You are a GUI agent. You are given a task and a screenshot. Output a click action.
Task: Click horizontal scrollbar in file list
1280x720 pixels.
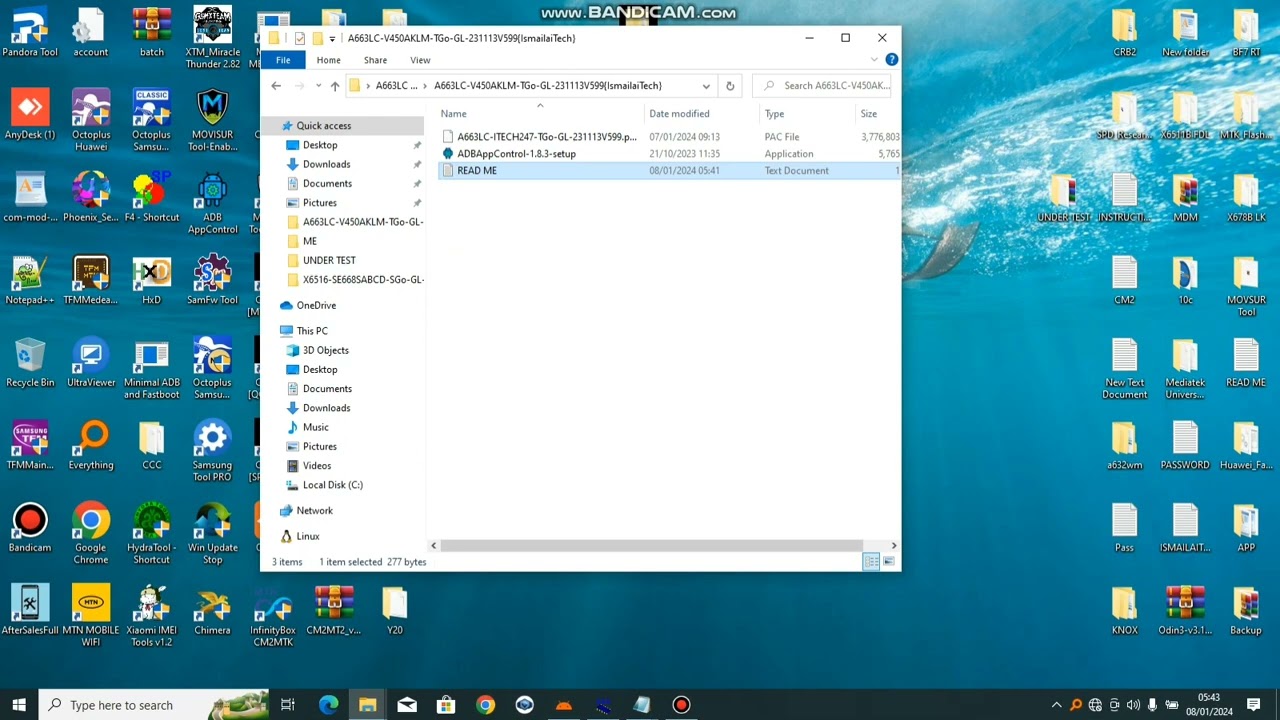click(x=651, y=545)
